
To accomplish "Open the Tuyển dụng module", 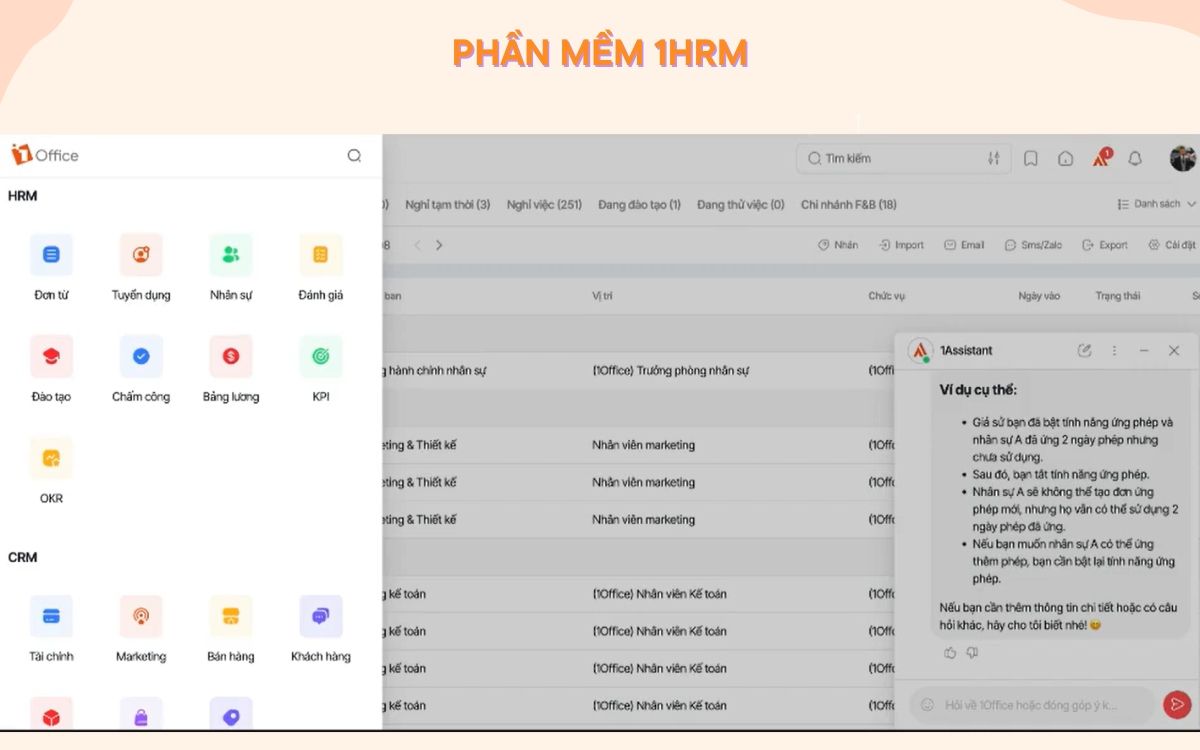I will (141, 267).
